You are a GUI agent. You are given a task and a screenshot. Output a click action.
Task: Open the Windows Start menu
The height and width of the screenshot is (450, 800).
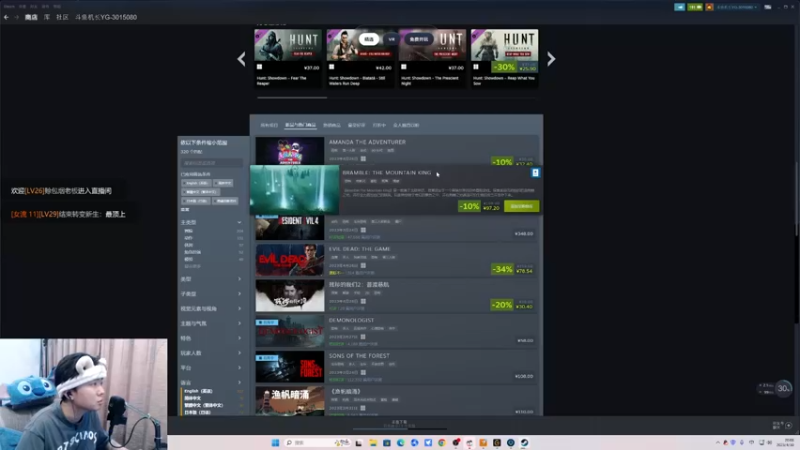point(275,442)
